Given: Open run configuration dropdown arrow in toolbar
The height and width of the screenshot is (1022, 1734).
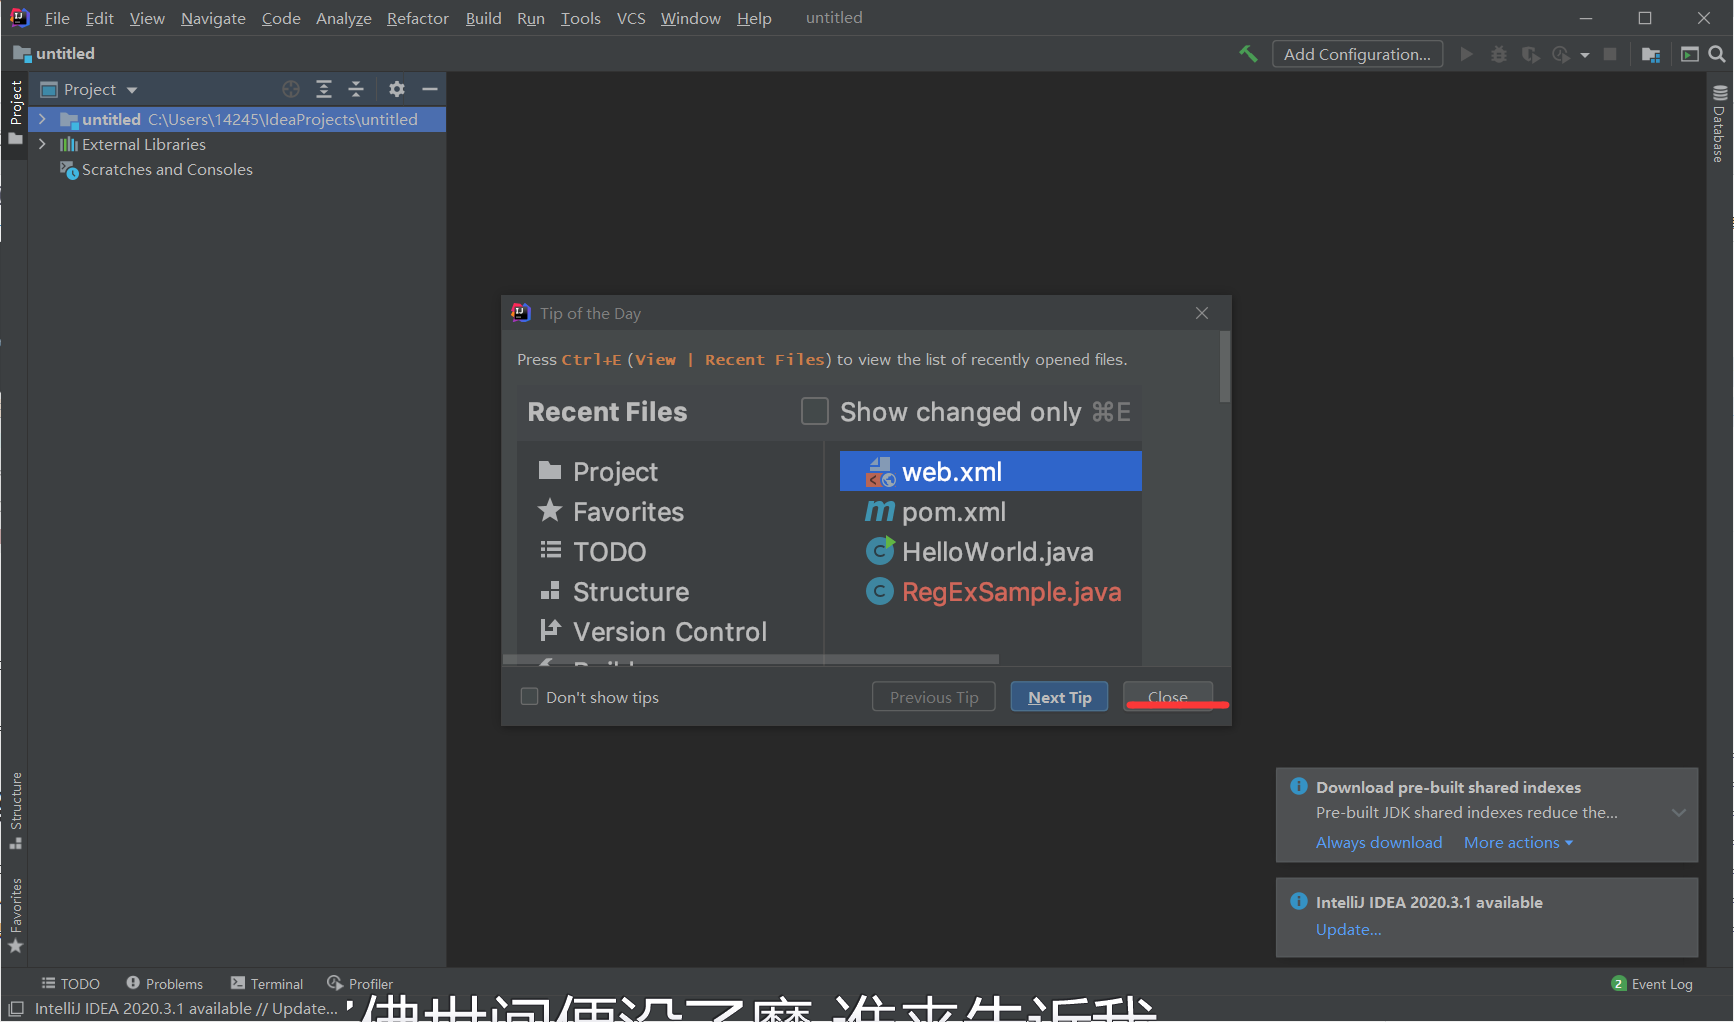Looking at the screenshot, I should 1585,55.
